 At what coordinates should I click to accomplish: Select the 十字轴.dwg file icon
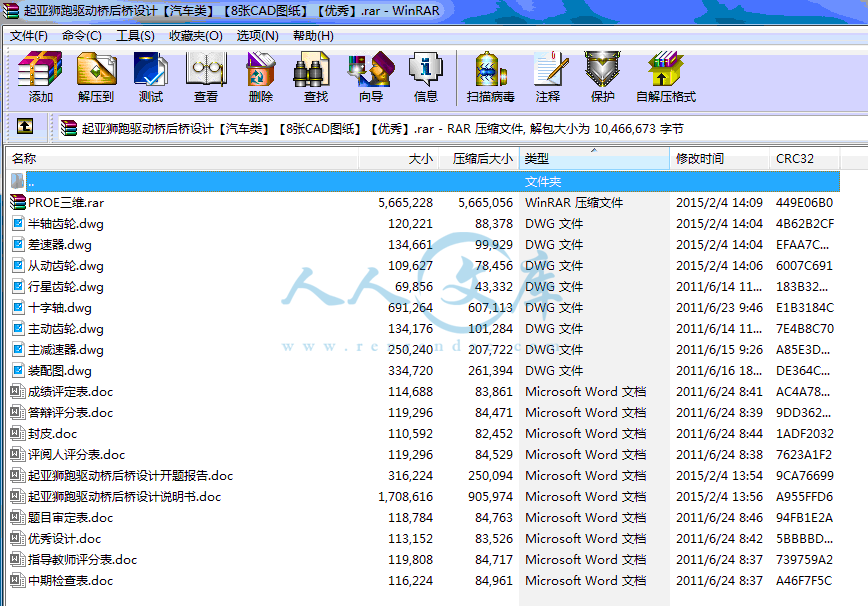tap(18, 308)
